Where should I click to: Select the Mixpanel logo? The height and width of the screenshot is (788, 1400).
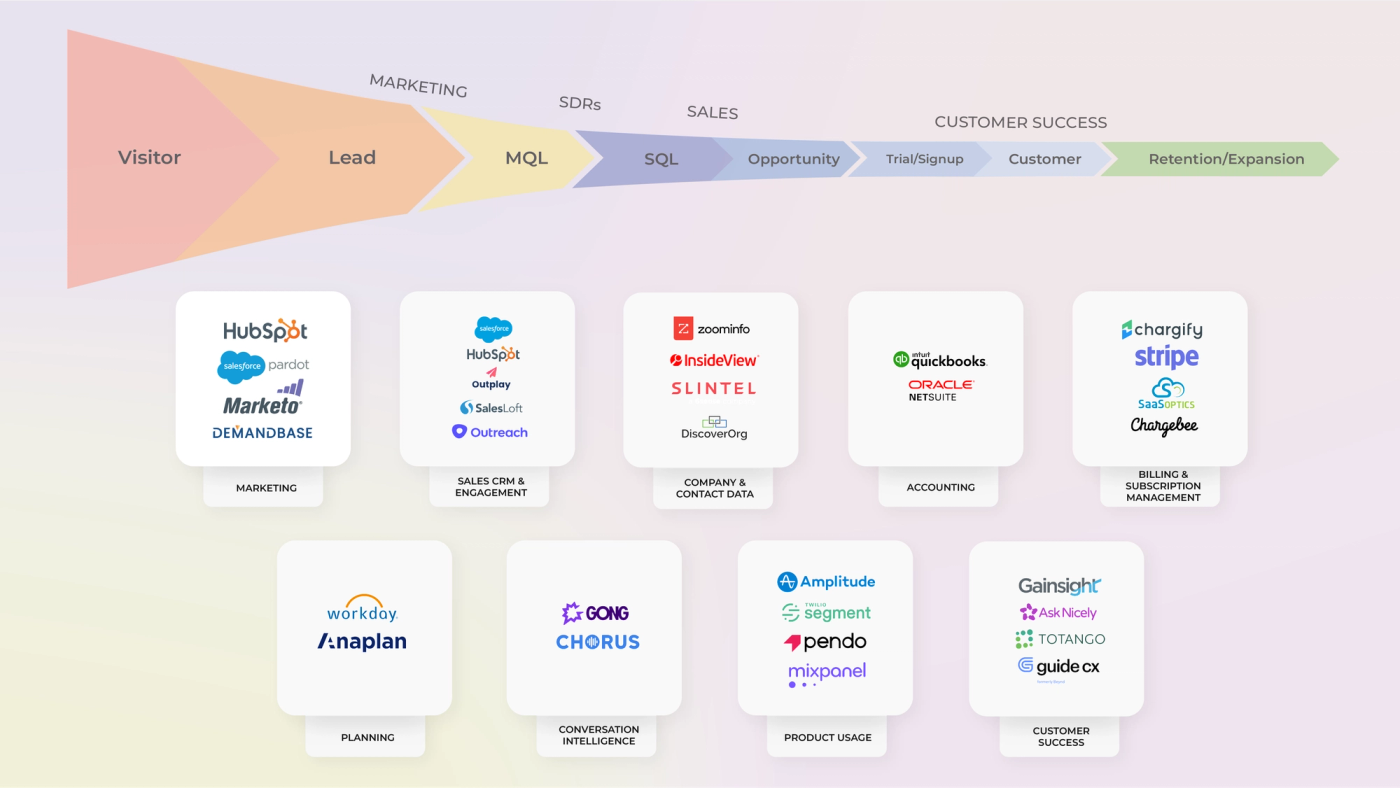[826, 674]
